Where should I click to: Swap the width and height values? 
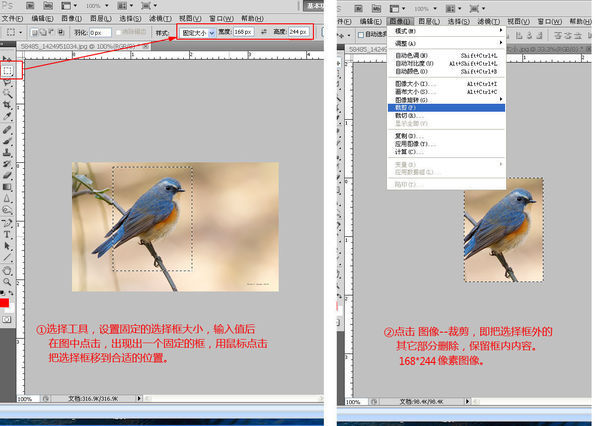click(264, 32)
